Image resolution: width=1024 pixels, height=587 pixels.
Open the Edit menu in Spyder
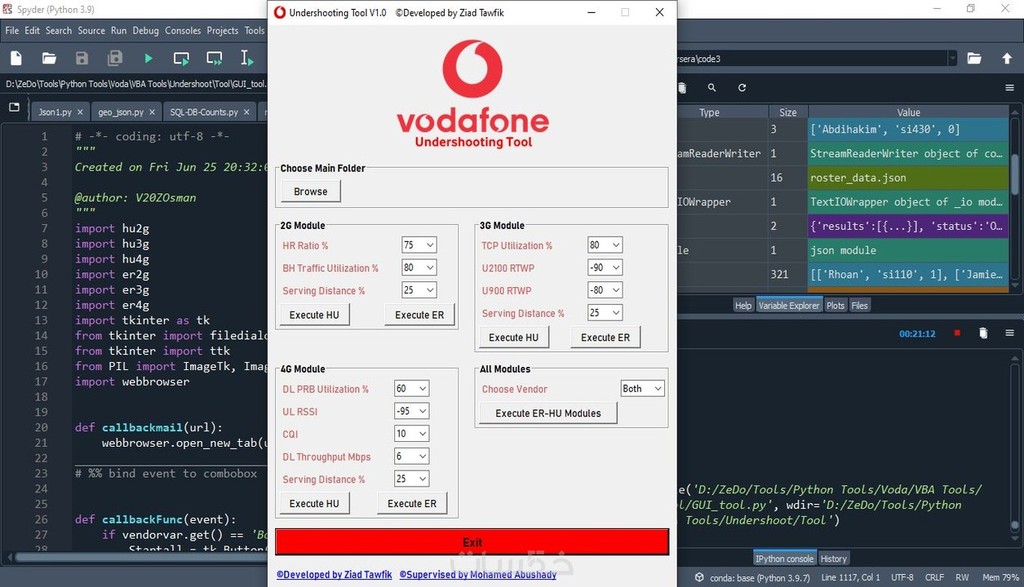32,31
